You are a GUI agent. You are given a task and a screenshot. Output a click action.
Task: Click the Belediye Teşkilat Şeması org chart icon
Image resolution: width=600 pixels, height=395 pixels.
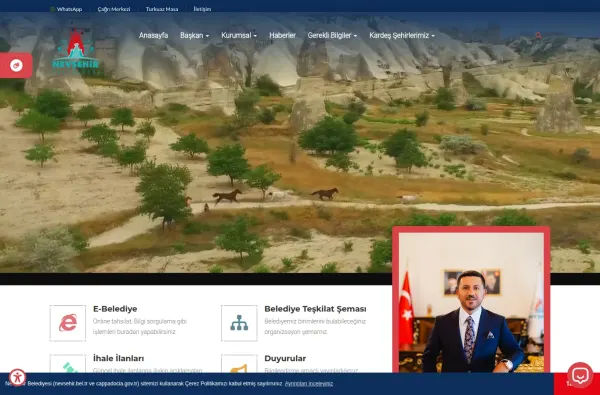[x=239, y=323]
